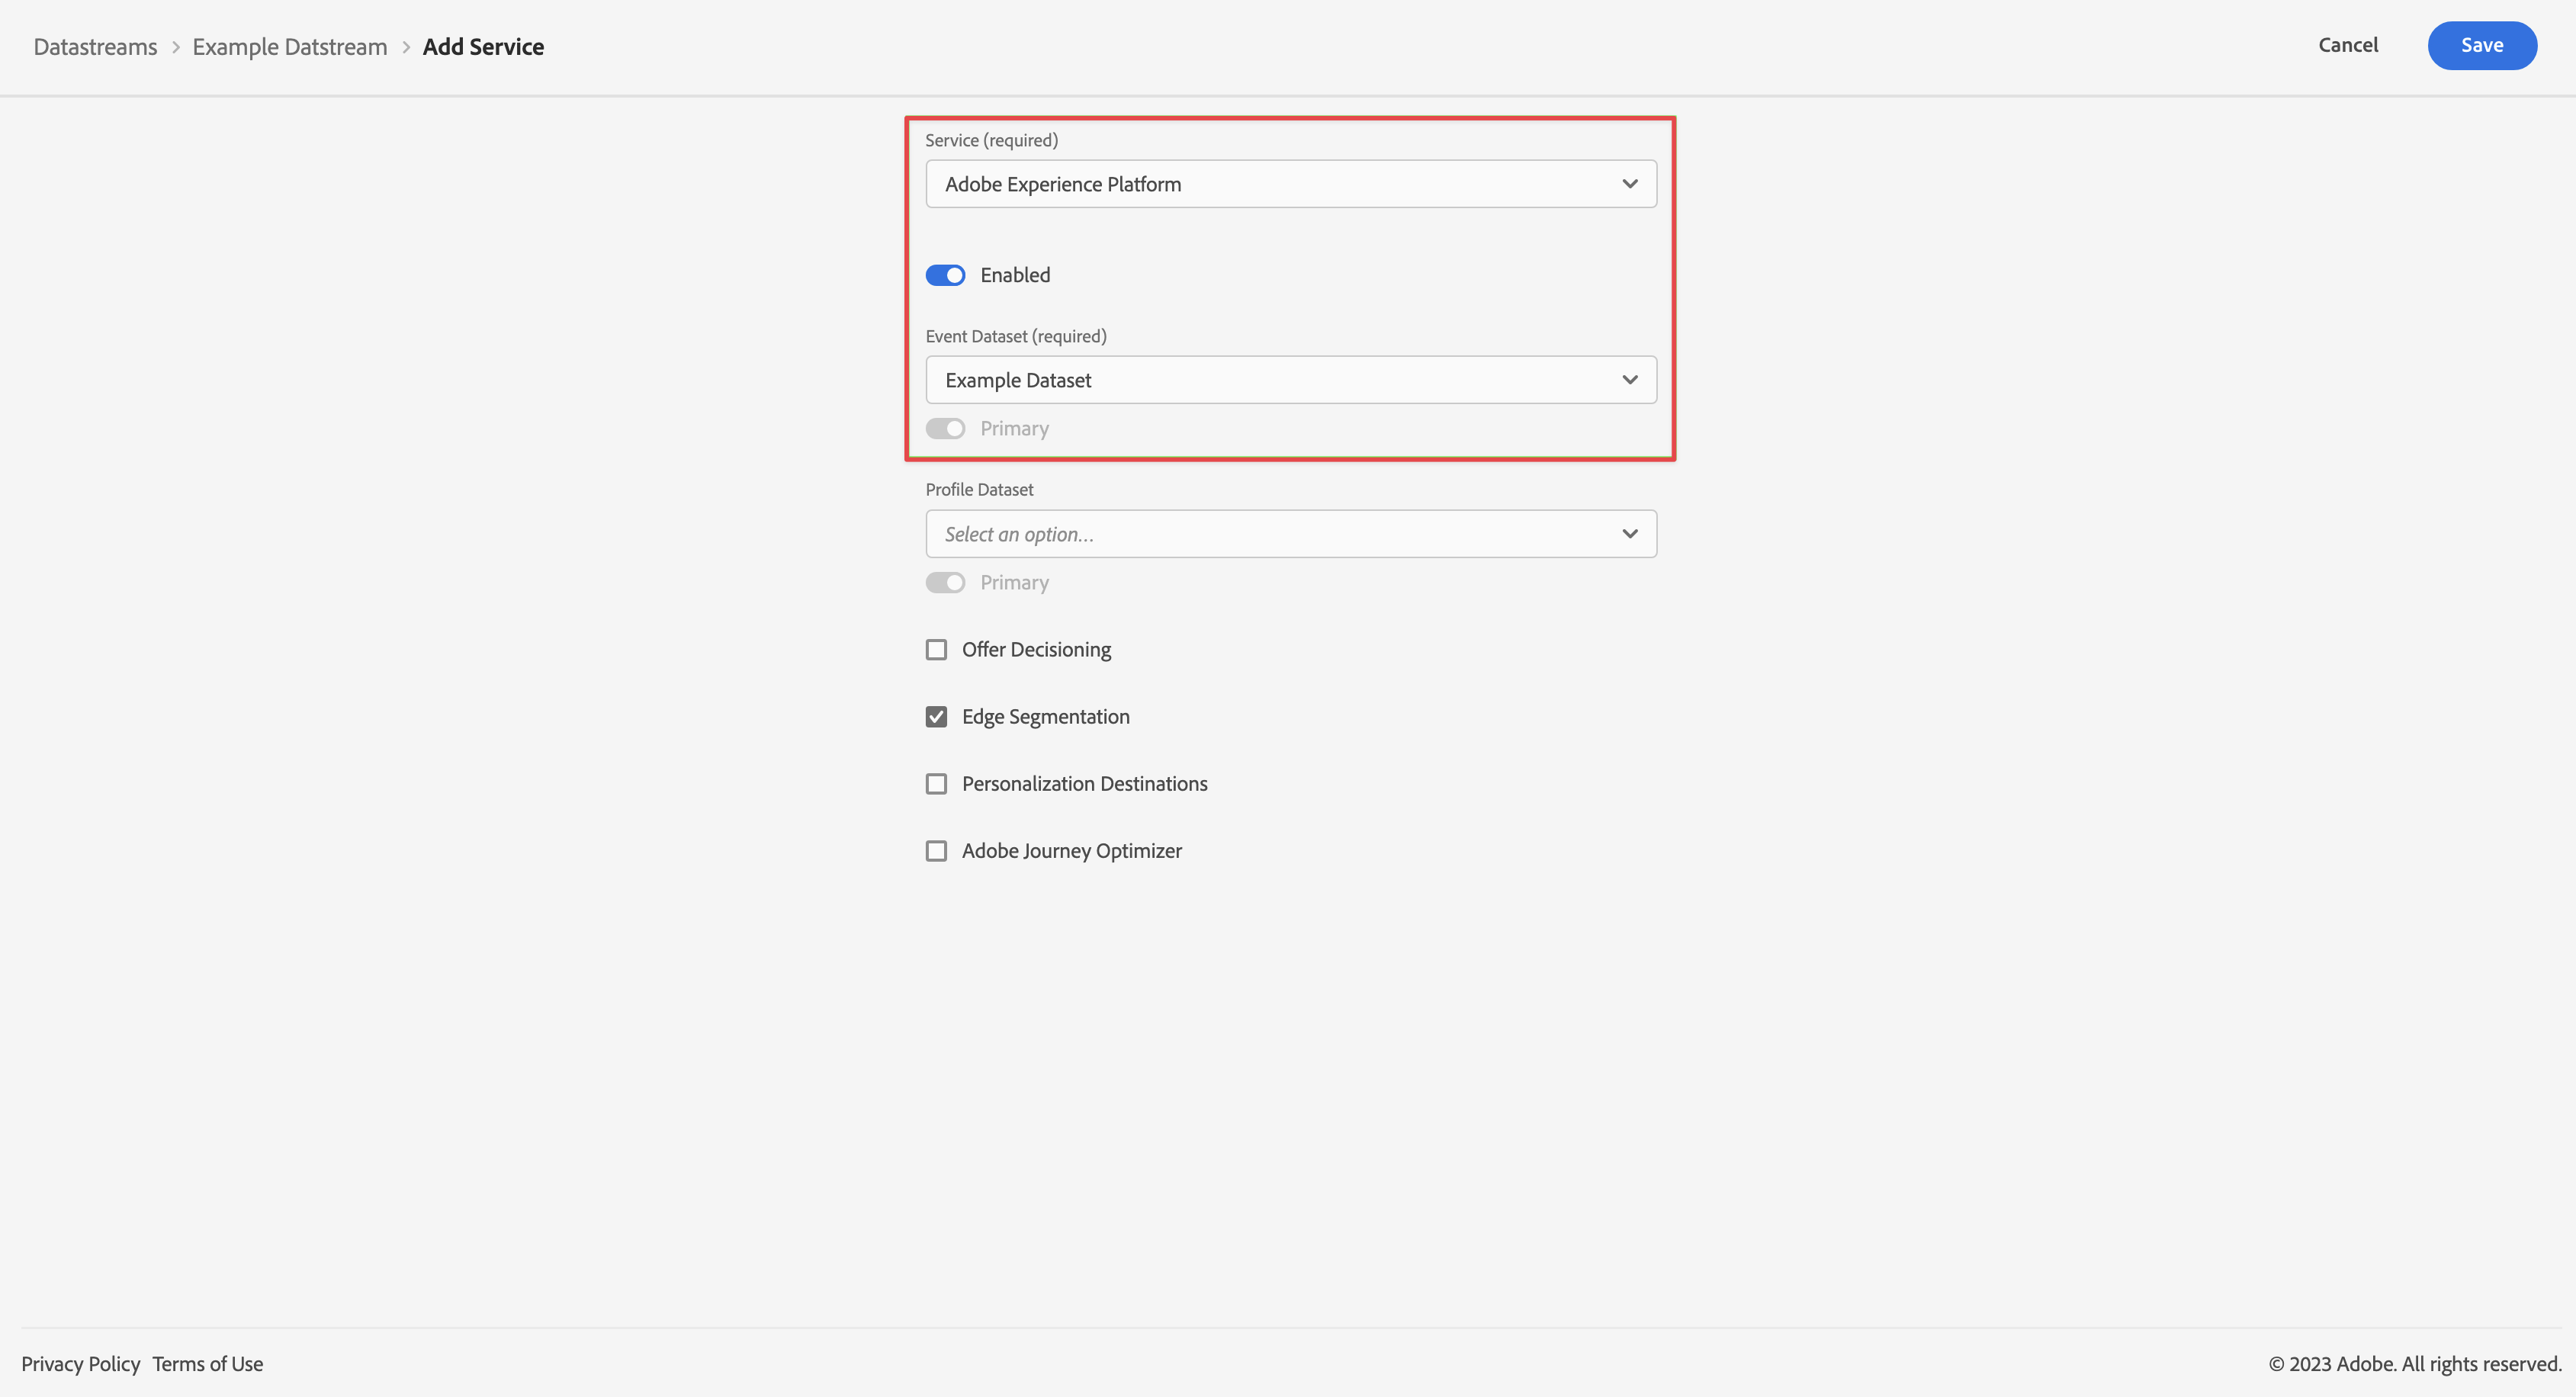Uncheck the Edge Segmentation checkbox
Image resolution: width=2576 pixels, height=1397 pixels.
pos(936,717)
